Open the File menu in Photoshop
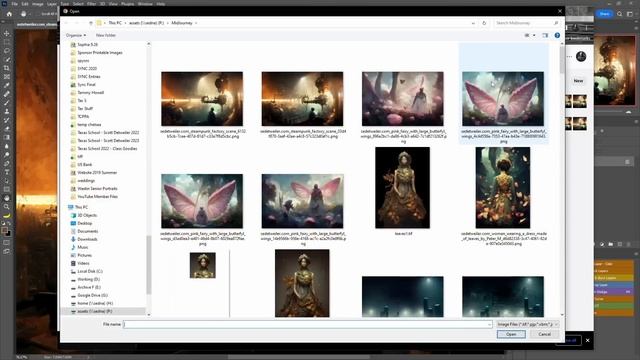640x360 pixels. coord(14,4)
